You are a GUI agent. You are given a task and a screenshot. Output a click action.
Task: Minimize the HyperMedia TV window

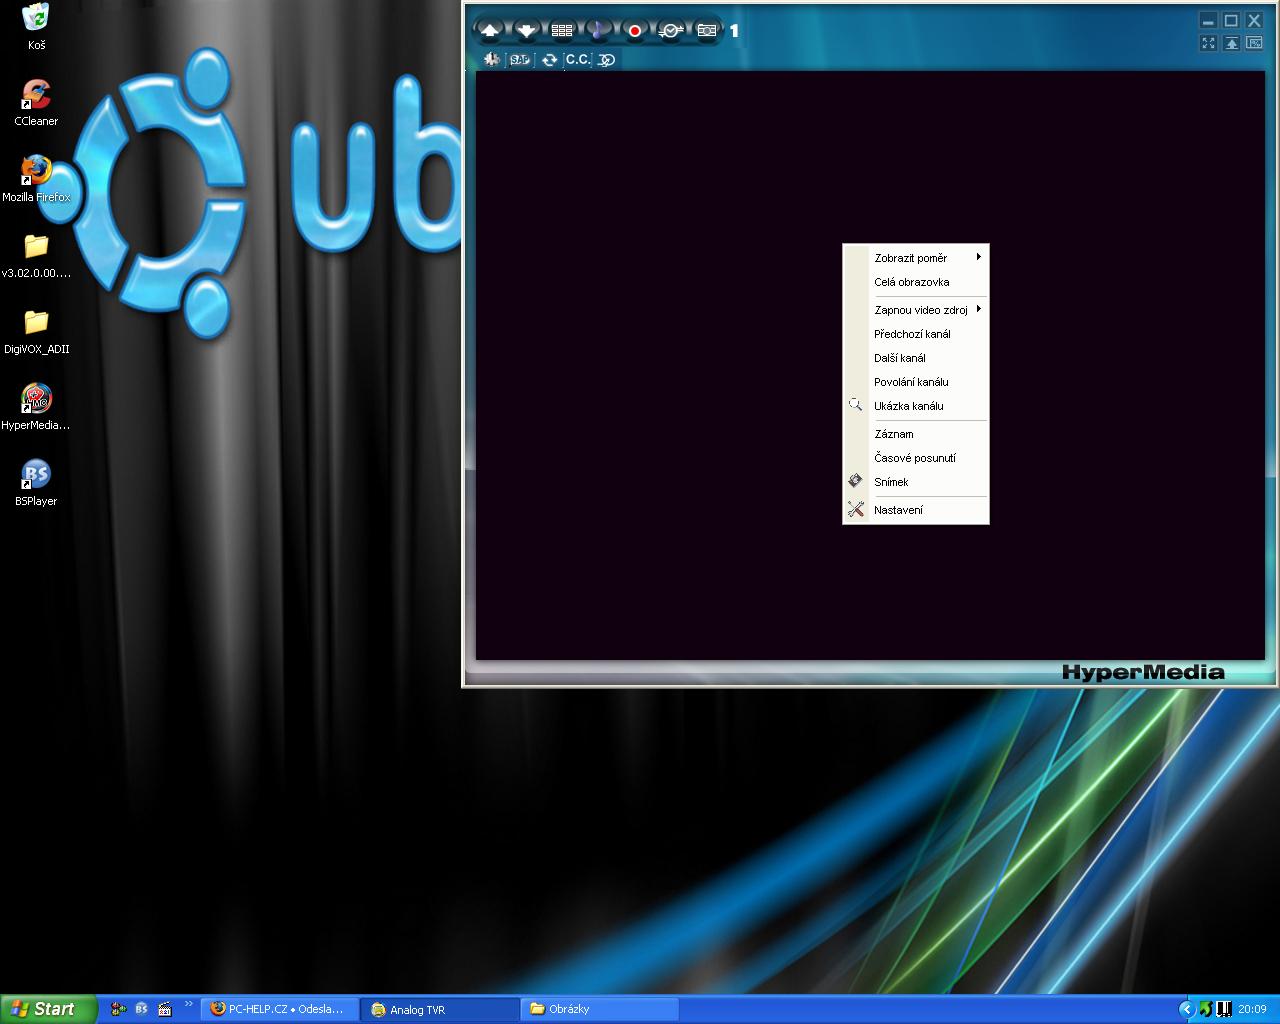1208,20
